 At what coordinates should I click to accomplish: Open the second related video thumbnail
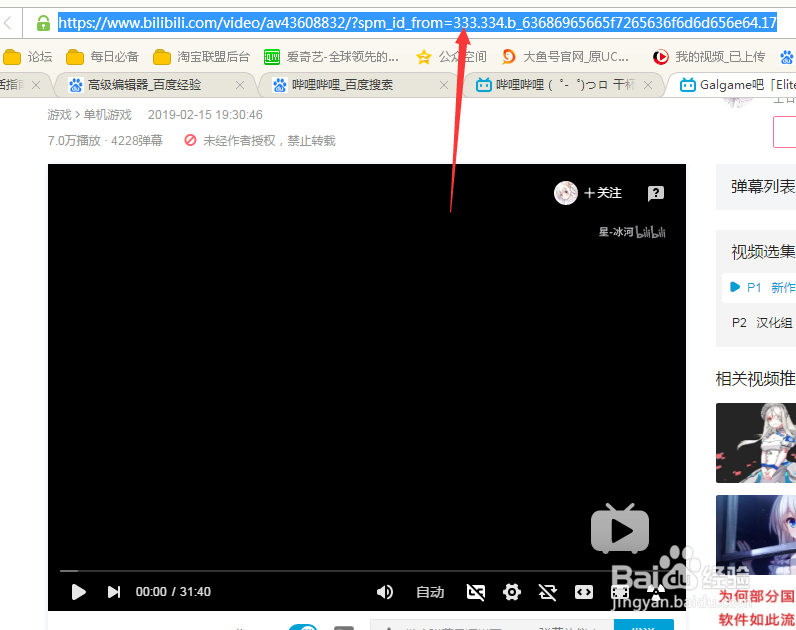pos(756,535)
